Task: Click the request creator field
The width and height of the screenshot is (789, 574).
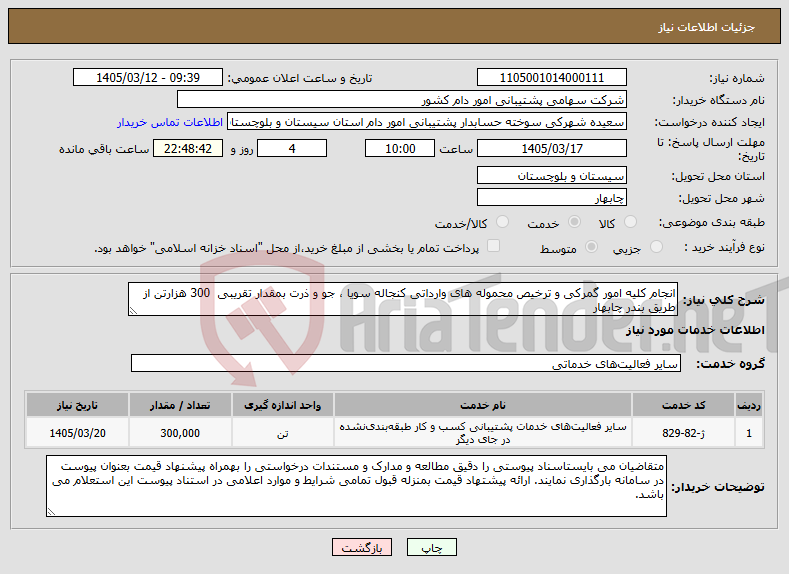Action: (x=427, y=122)
